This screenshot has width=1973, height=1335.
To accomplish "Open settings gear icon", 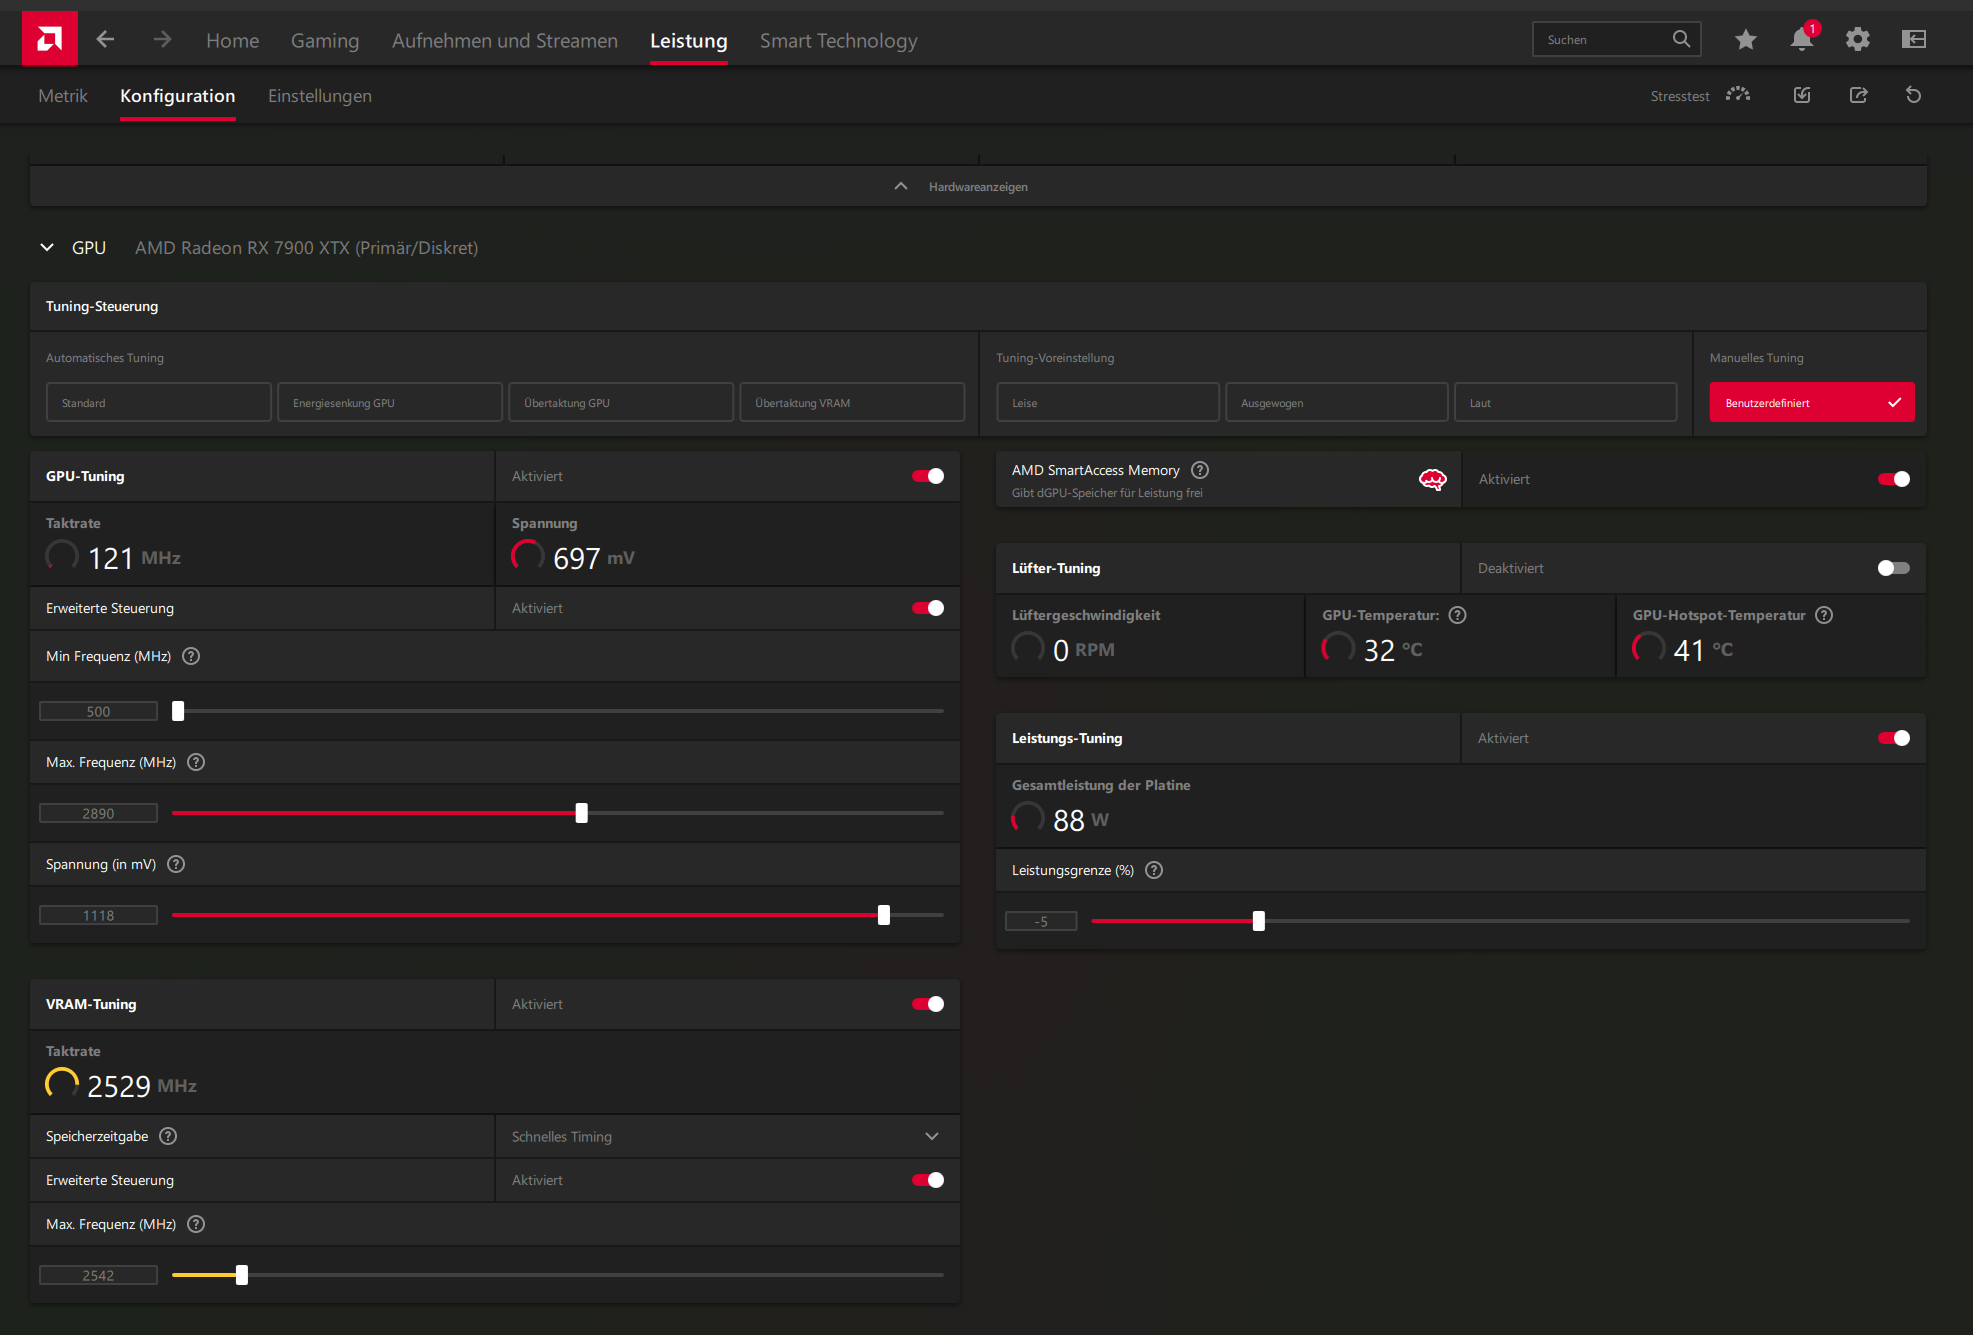I will pos(1857,39).
